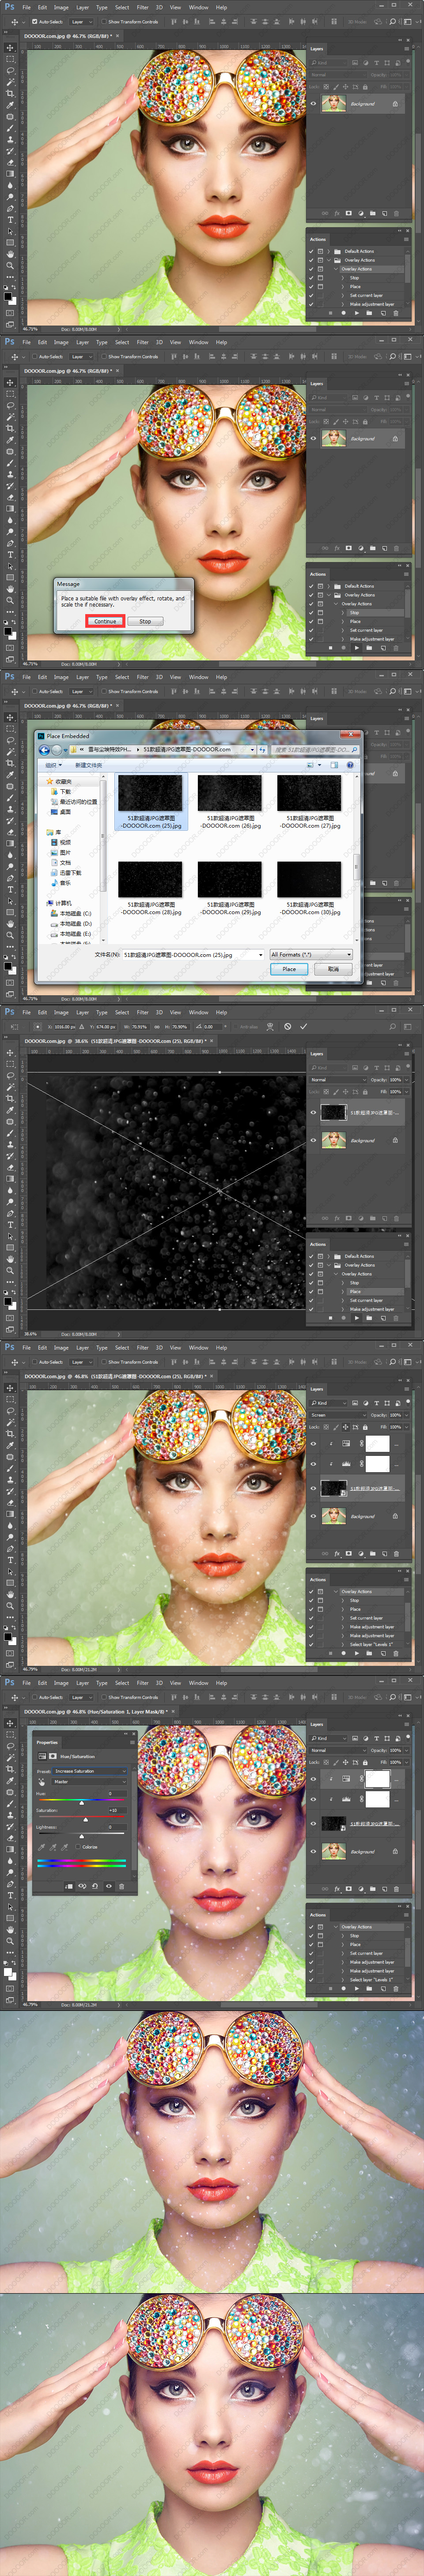This screenshot has width=424, height=2576.
Task: Cancel the transform using the circle-slash icon
Action: 287,1026
